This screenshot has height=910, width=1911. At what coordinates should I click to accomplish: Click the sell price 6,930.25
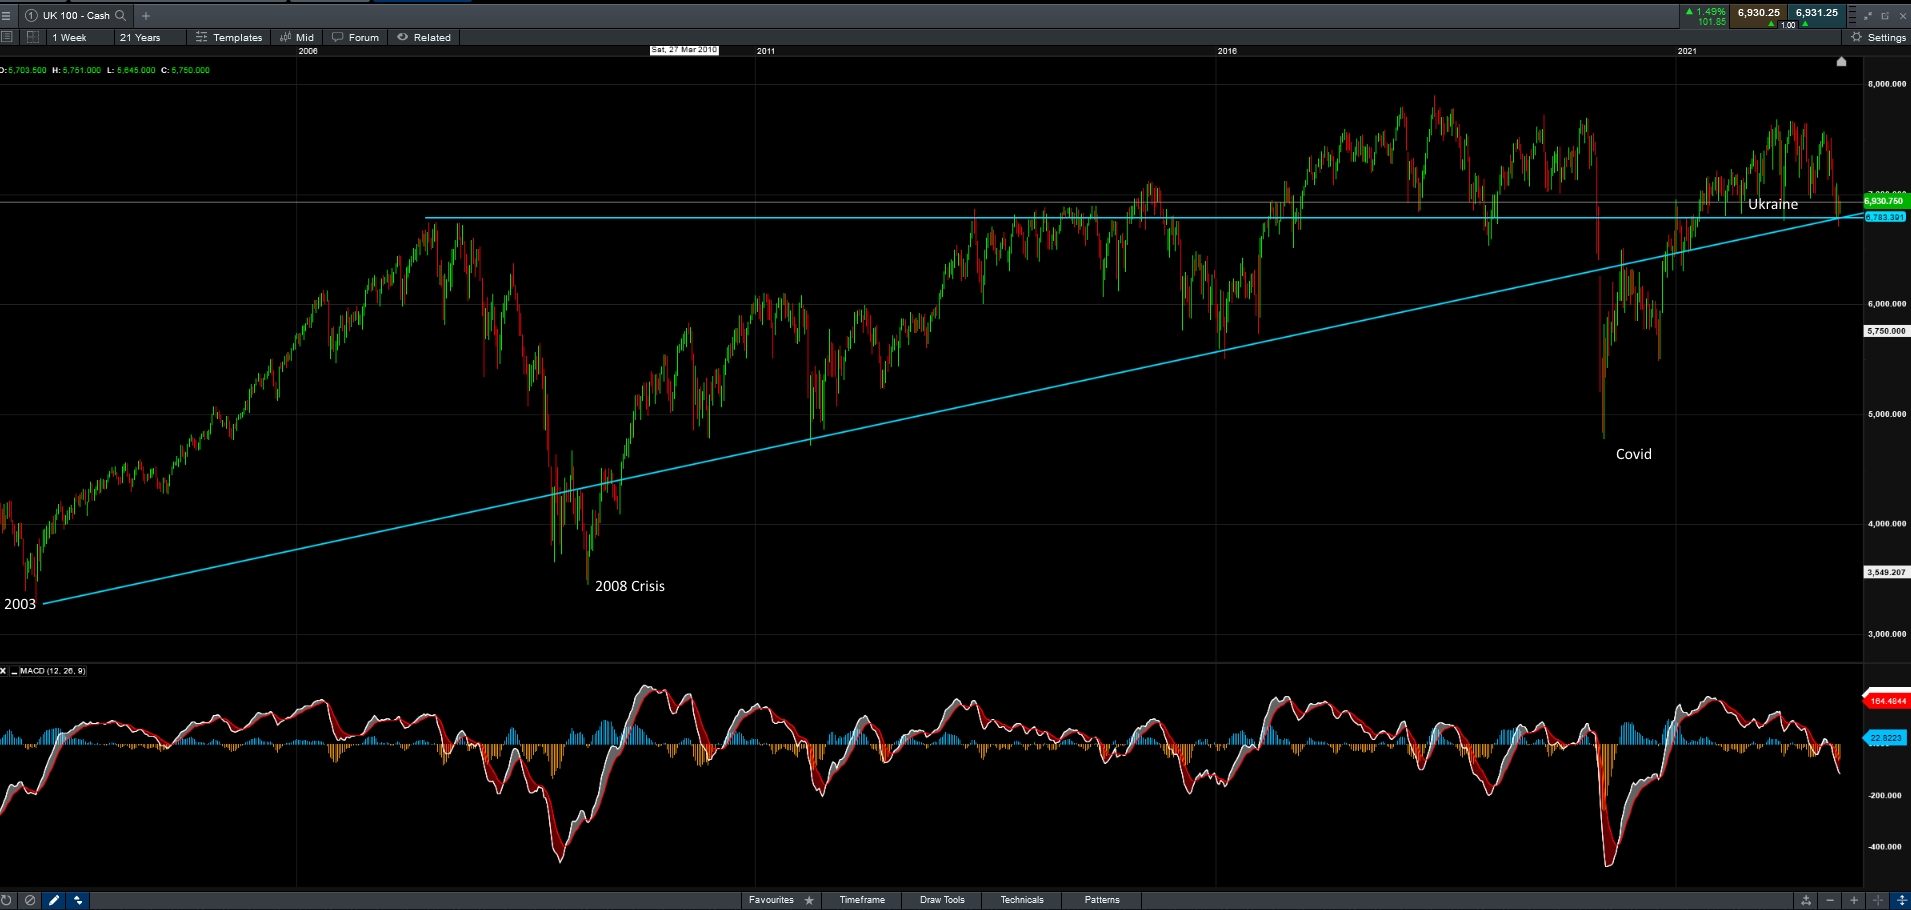point(1758,13)
